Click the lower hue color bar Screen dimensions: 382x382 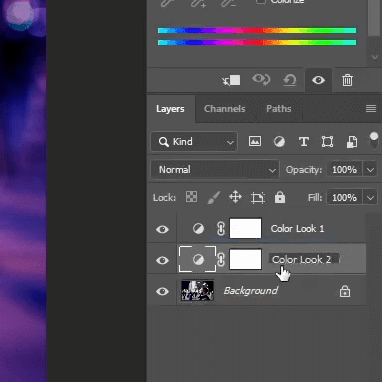pyautogui.click(x=257, y=42)
